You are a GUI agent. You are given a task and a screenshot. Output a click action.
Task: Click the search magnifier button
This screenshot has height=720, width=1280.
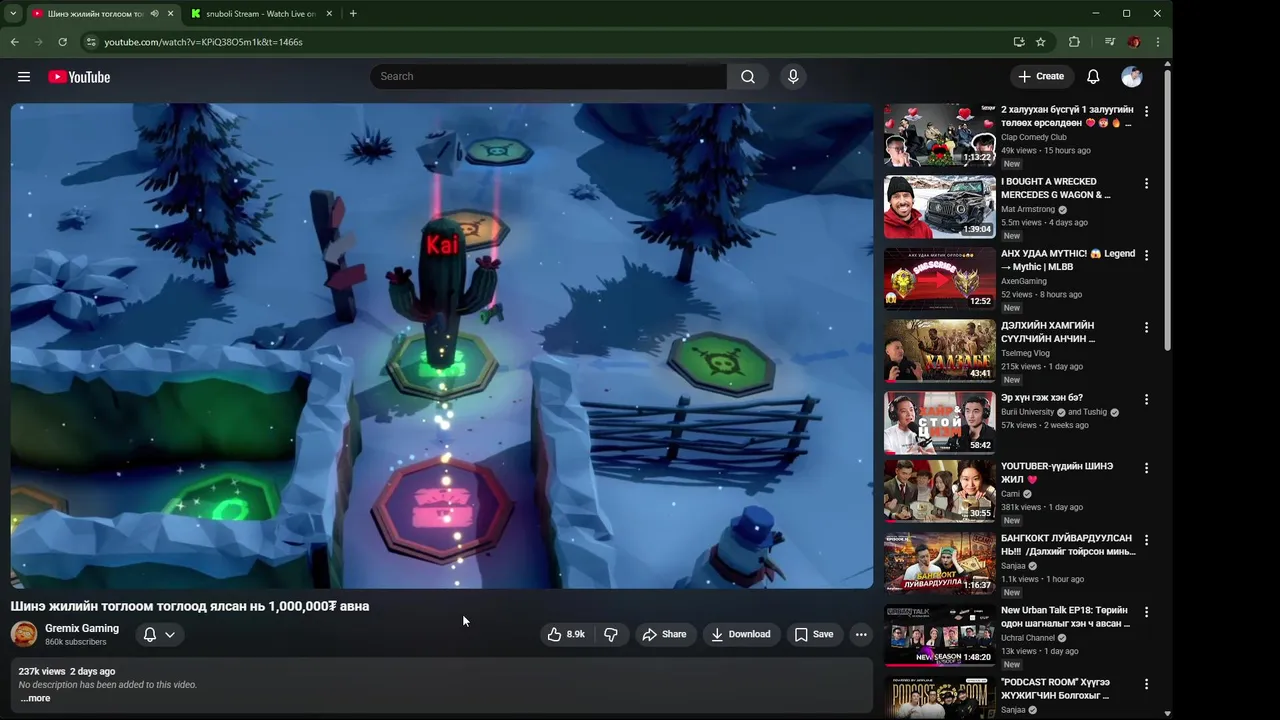(x=748, y=77)
